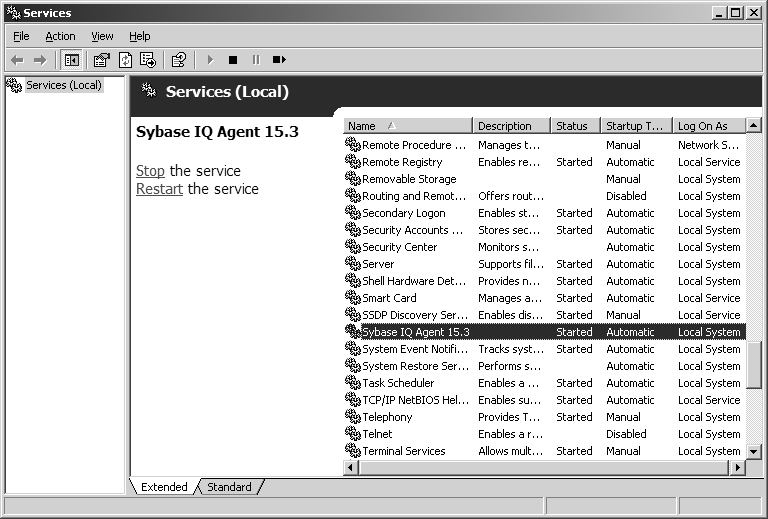Sort by Log On As column header
This screenshot has height=519, width=768.
point(709,126)
